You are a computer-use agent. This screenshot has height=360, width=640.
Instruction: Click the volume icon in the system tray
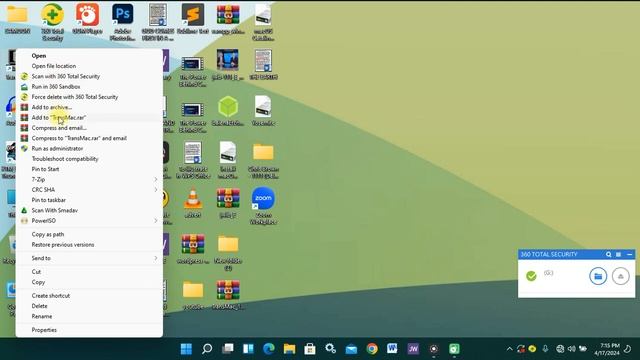pos(571,349)
